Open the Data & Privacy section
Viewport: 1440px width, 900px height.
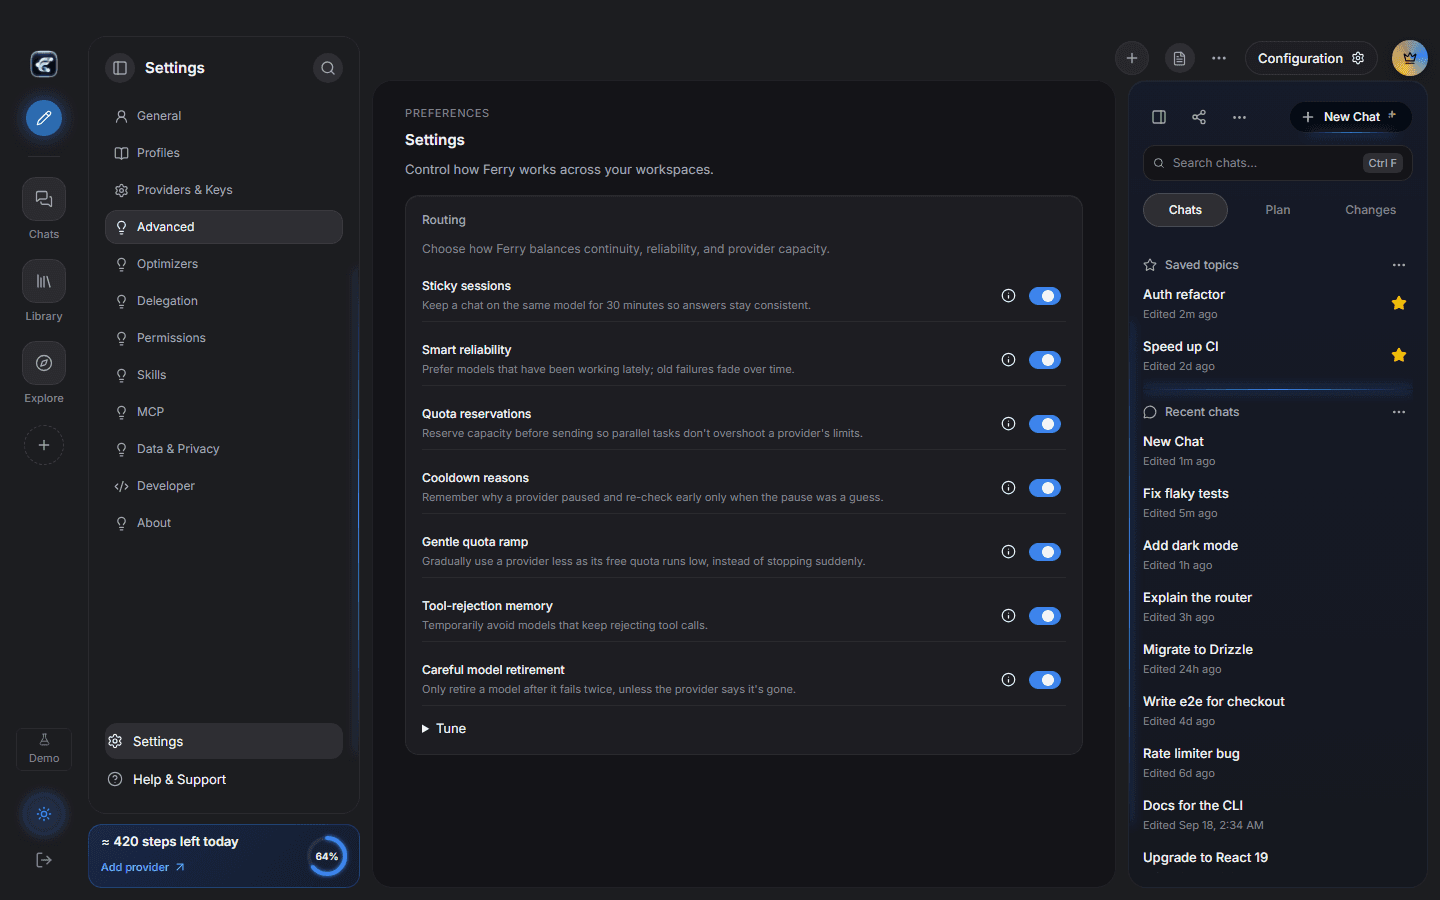click(x=224, y=449)
